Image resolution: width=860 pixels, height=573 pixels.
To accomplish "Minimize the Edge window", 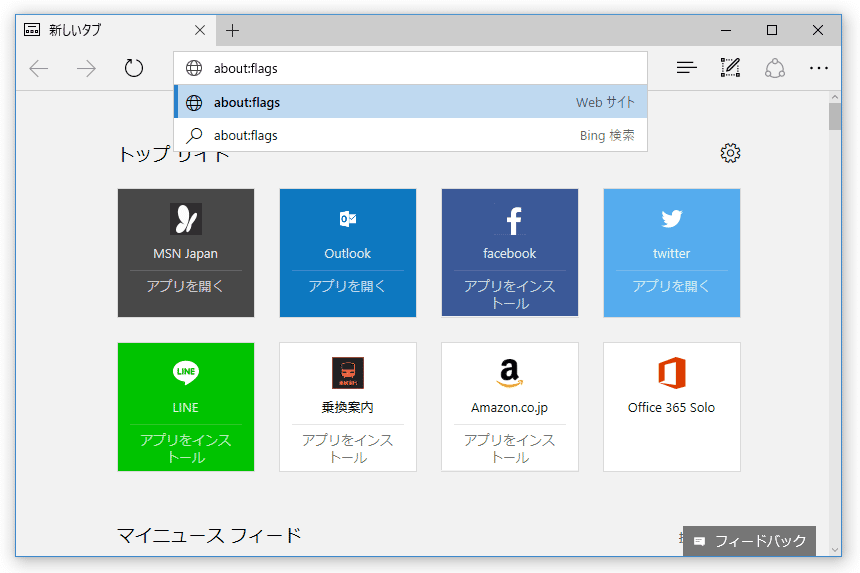I will click(x=726, y=30).
